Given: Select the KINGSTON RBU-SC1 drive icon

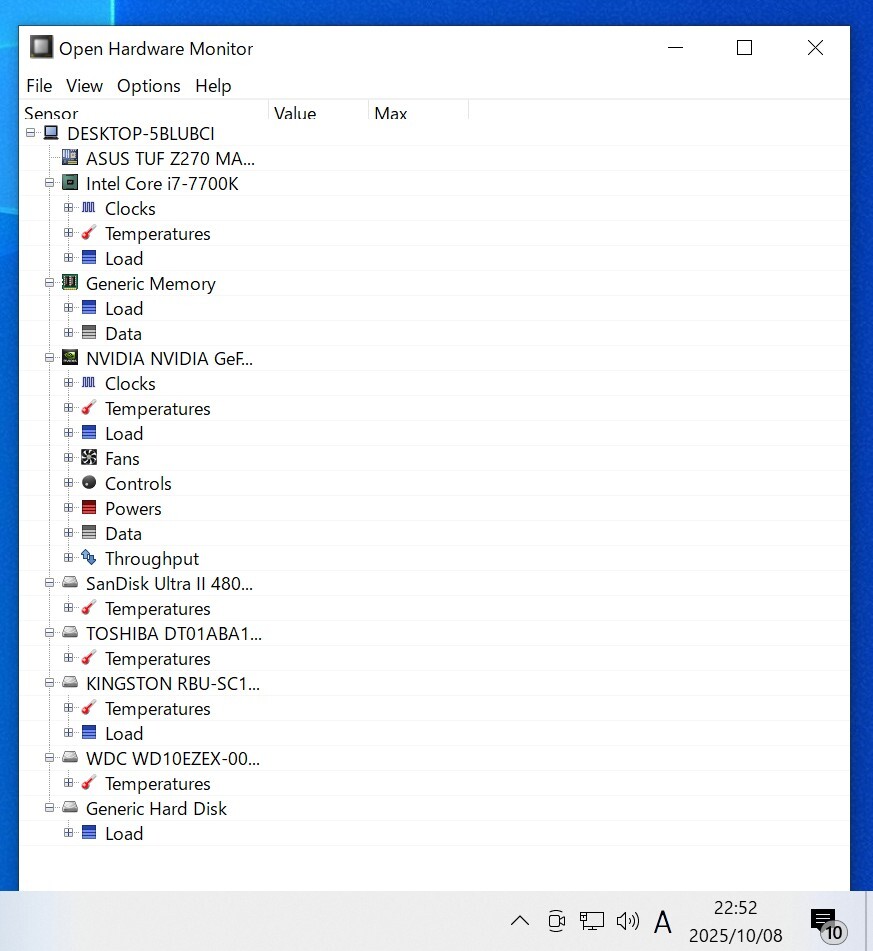Looking at the screenshot, I should [70, 683].
